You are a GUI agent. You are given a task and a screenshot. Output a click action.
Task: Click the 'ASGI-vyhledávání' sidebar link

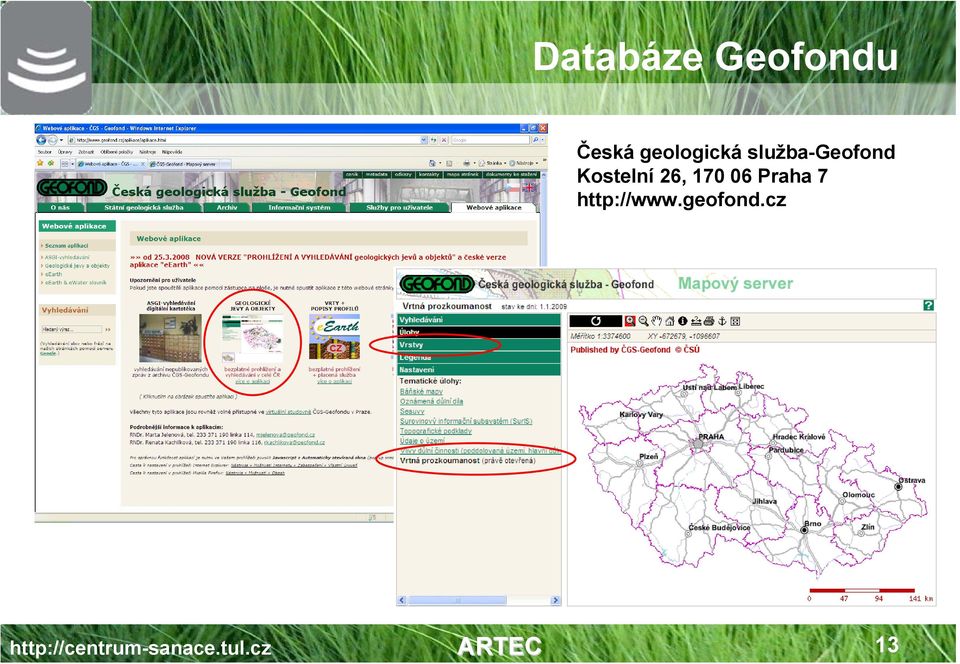click(67, 258)
